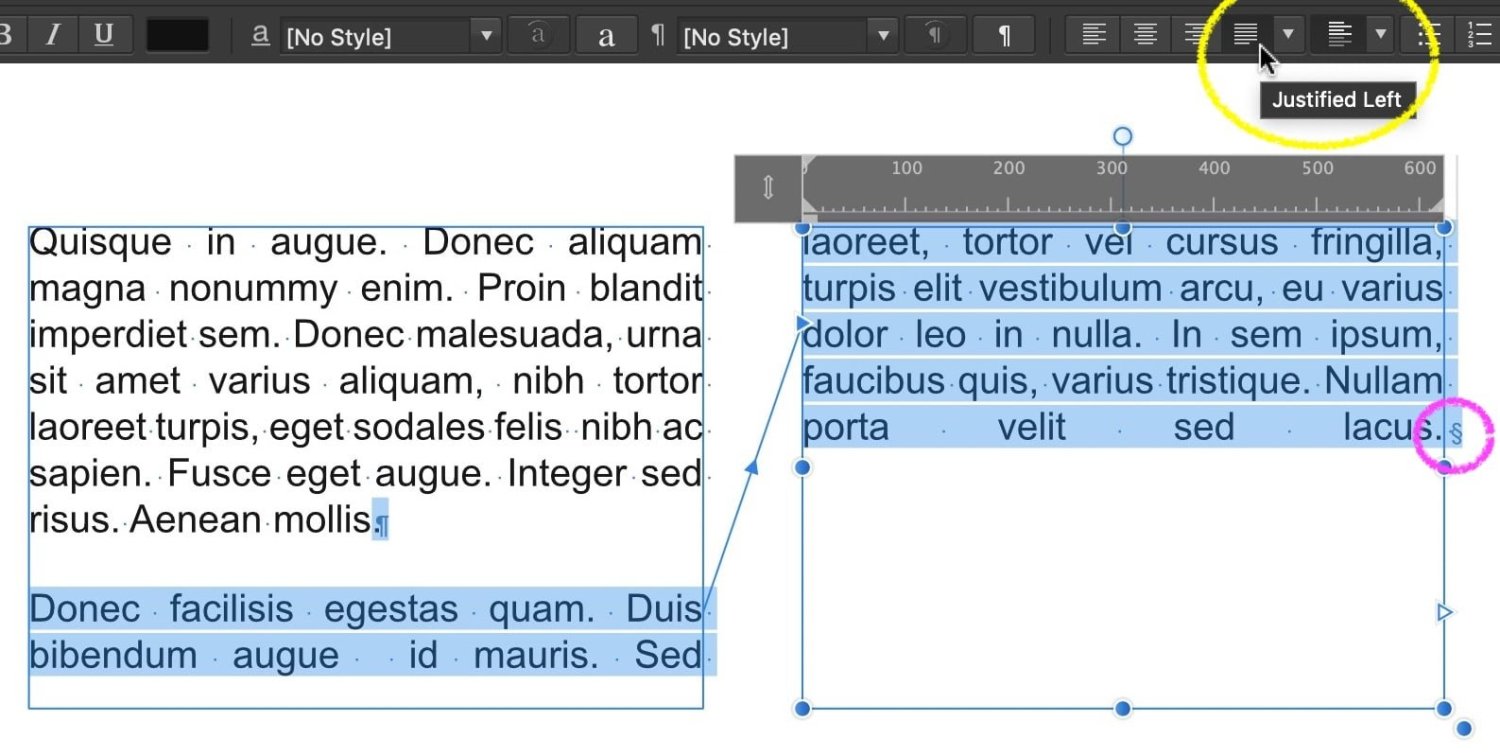The height and width of the screenshot is (756, 1500).
Task: Toggle the paragraph style reset control
Action: [935, 33]
